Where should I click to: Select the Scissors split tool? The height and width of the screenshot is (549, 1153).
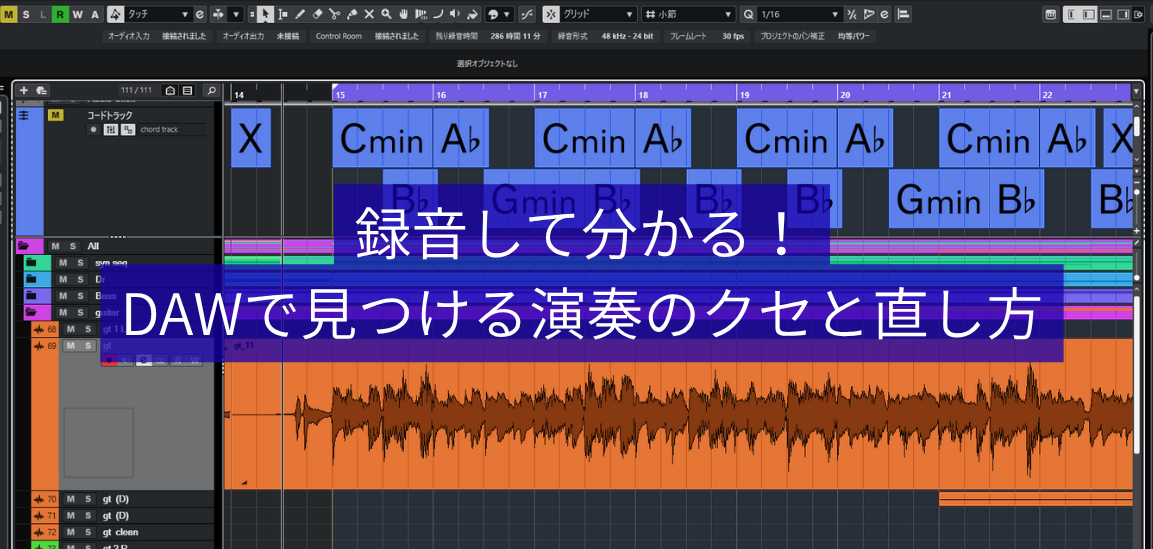click(x=335, y=15)
